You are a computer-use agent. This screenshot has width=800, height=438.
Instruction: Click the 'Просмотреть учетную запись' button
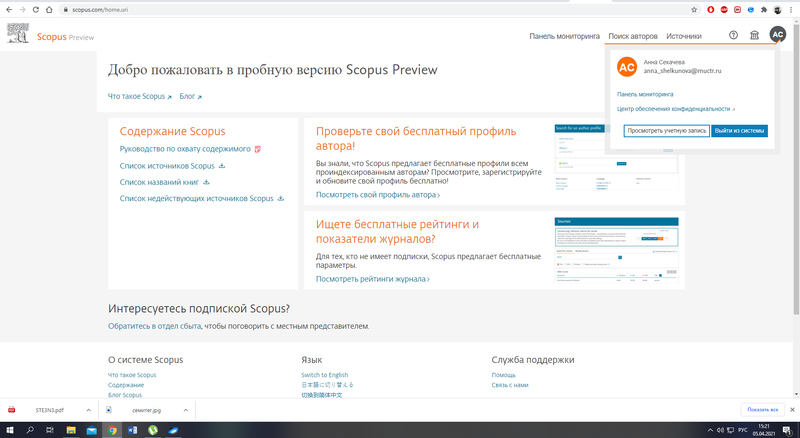[x=666, y=131]
